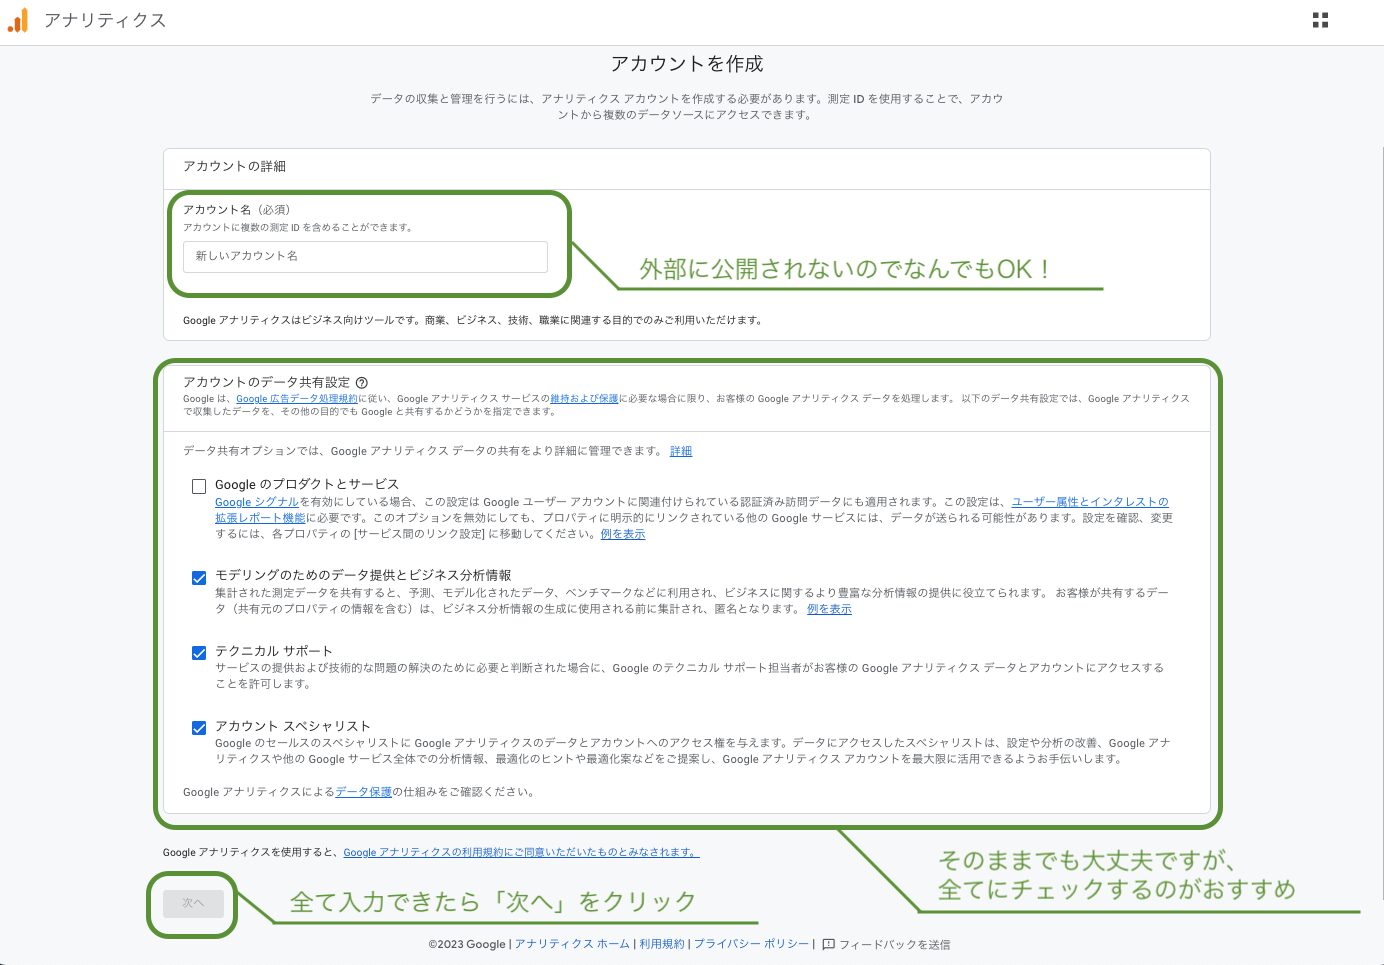This screenshot has width=1384, height=965.
Task: Open the プライバシー ポリシー footer link
Action: [x=751, y=944]
